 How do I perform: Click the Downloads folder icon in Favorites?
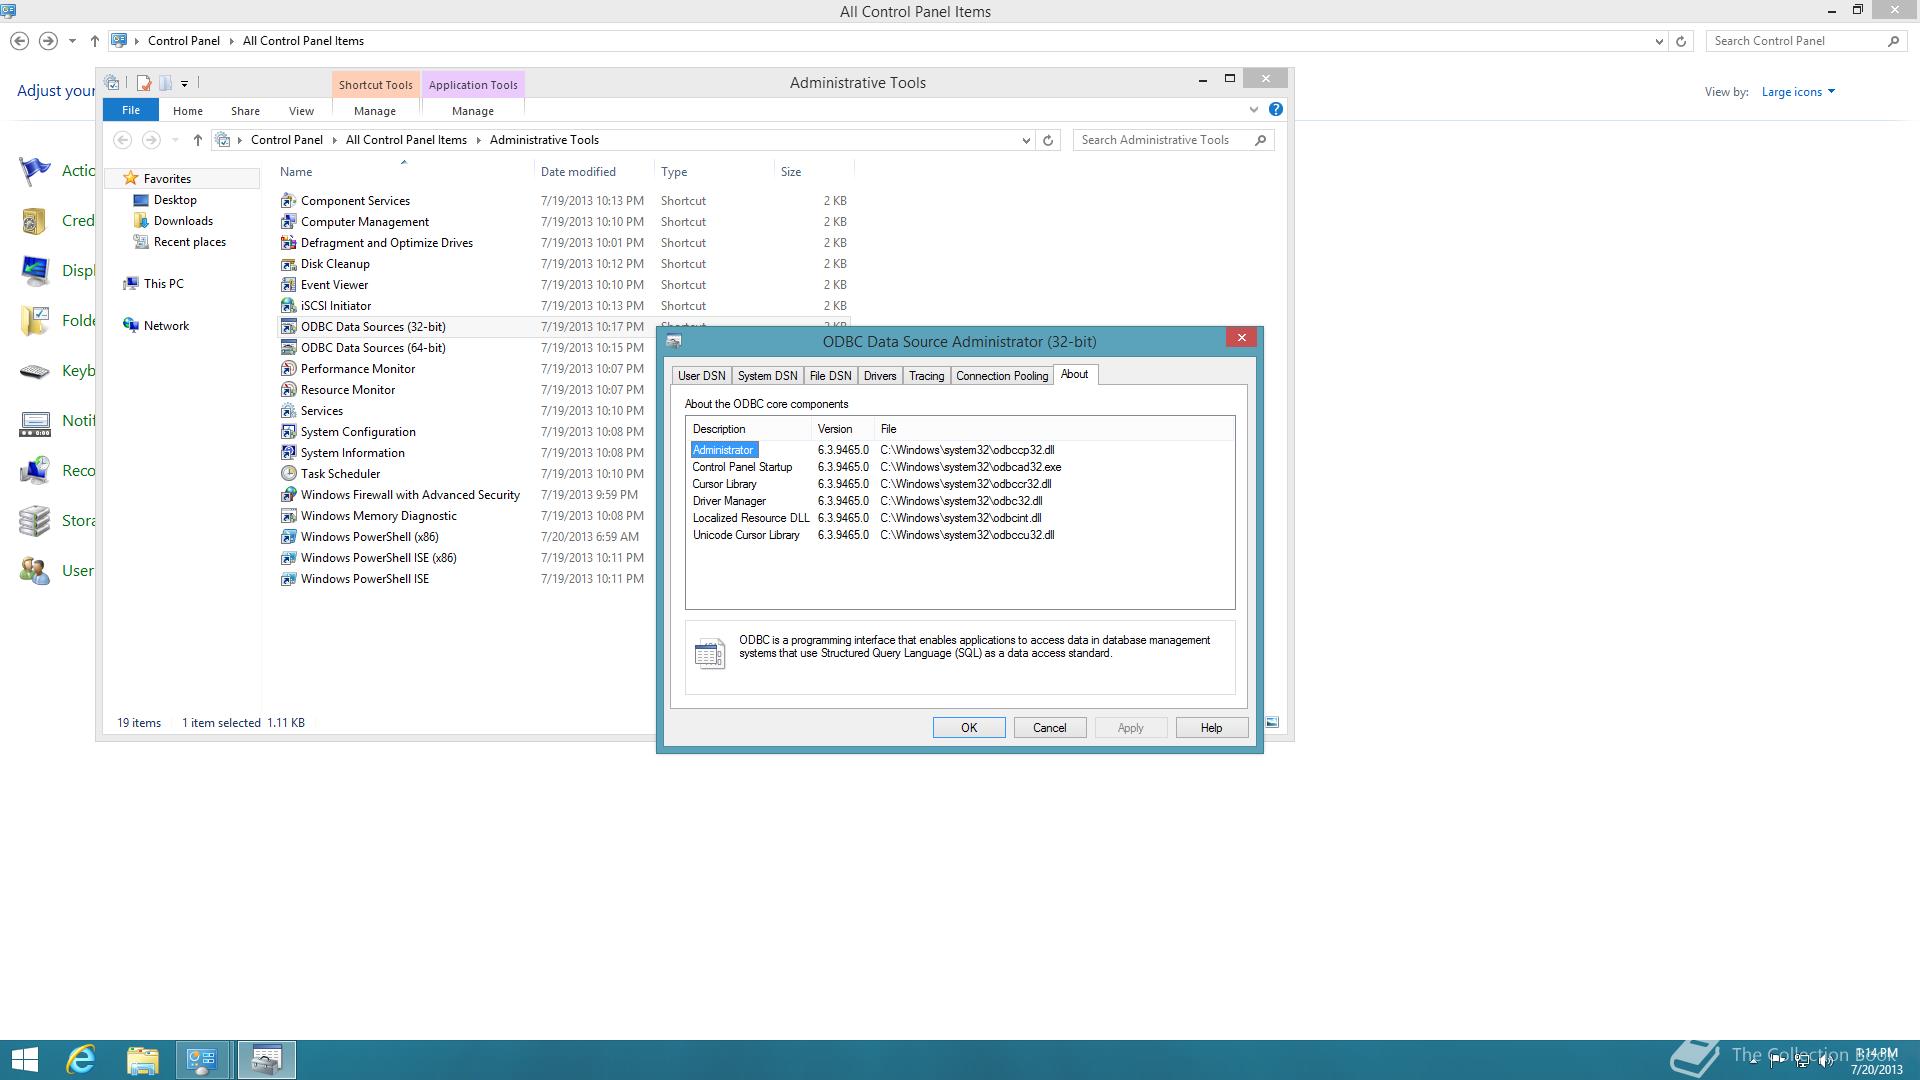[x=141, y=221]
